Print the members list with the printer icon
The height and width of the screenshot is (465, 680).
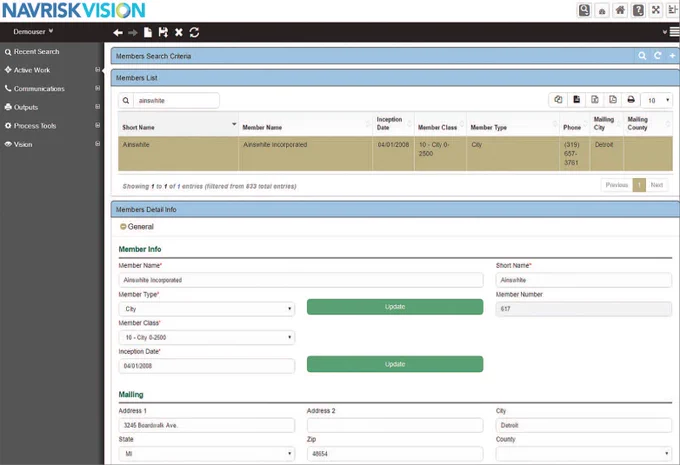tap(631, 100)
